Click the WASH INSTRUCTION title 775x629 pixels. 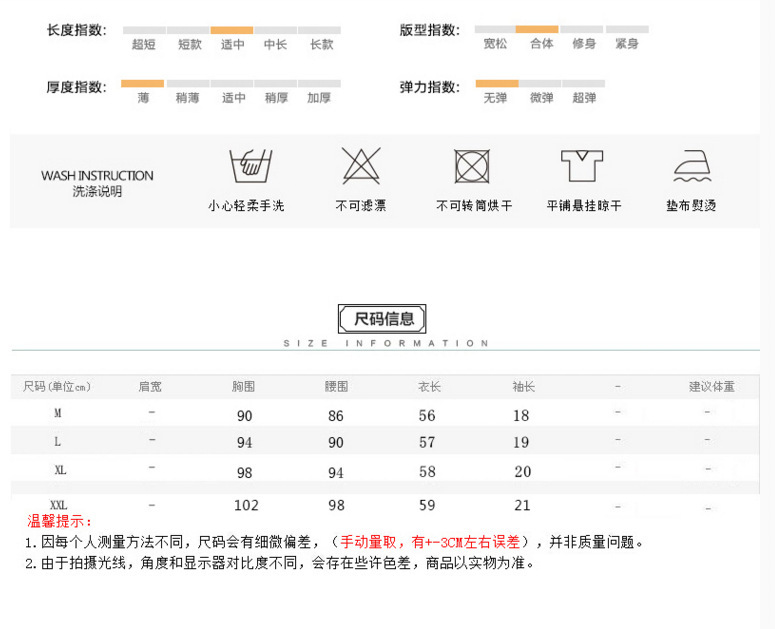(97, 175)
